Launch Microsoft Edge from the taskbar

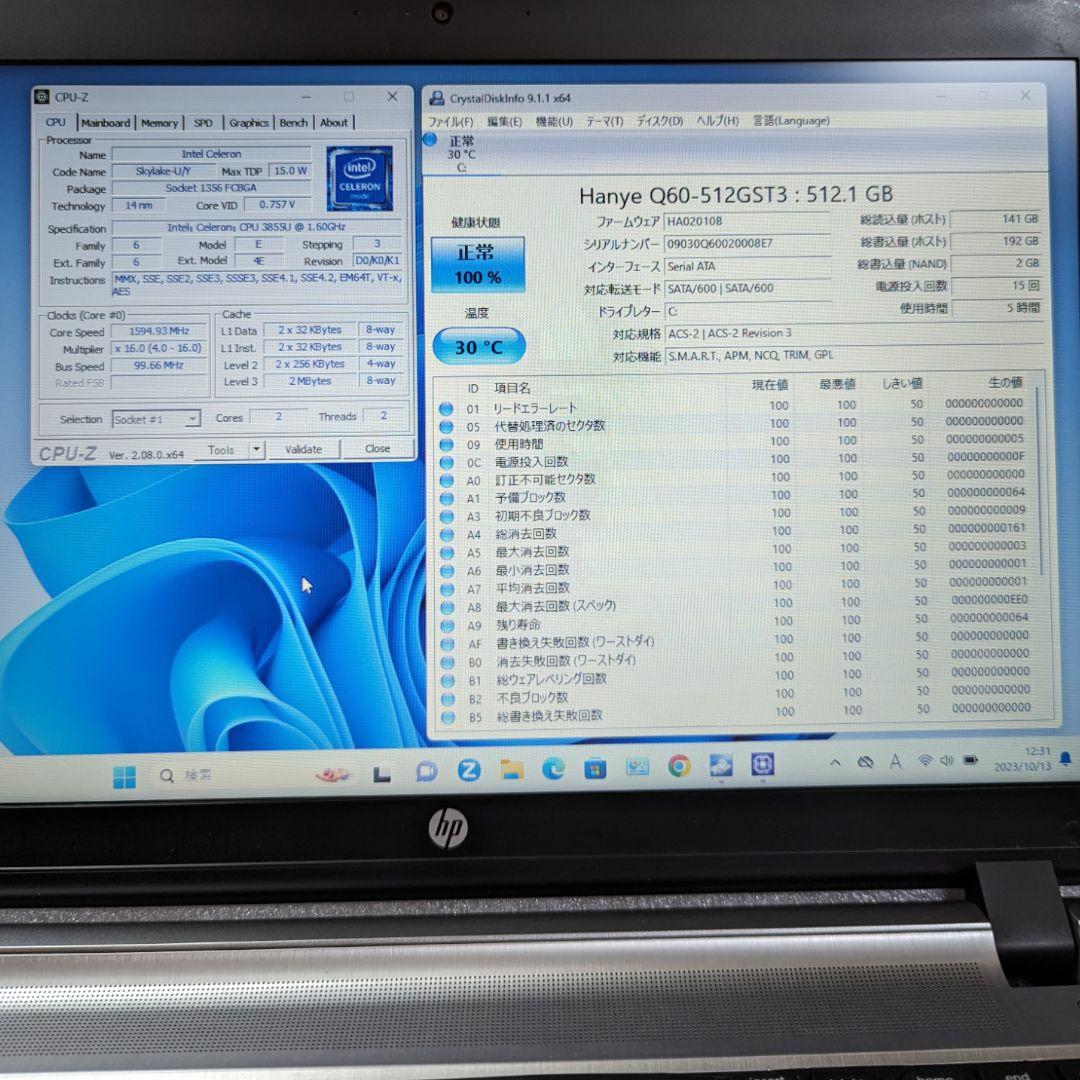coord(554,768)
